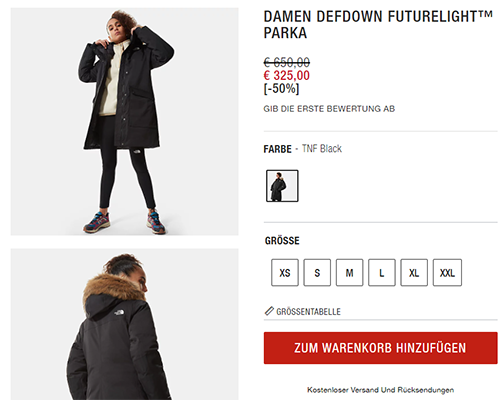The height and width of the screenshot is (400, 500).
Task: Choose size XL
Action: (x=414, y=273)
